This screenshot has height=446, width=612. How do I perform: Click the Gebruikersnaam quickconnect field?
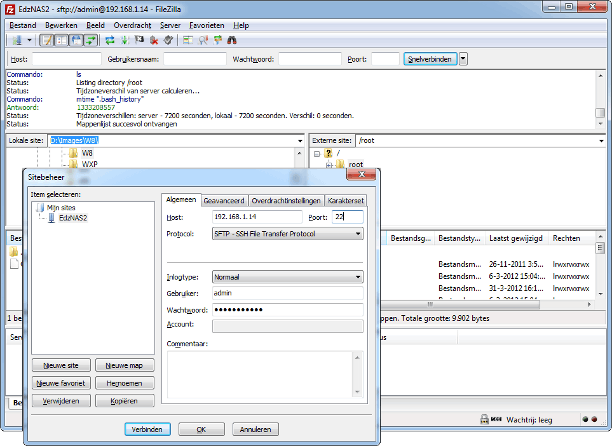pyautogui.click(x=195, y=59)
